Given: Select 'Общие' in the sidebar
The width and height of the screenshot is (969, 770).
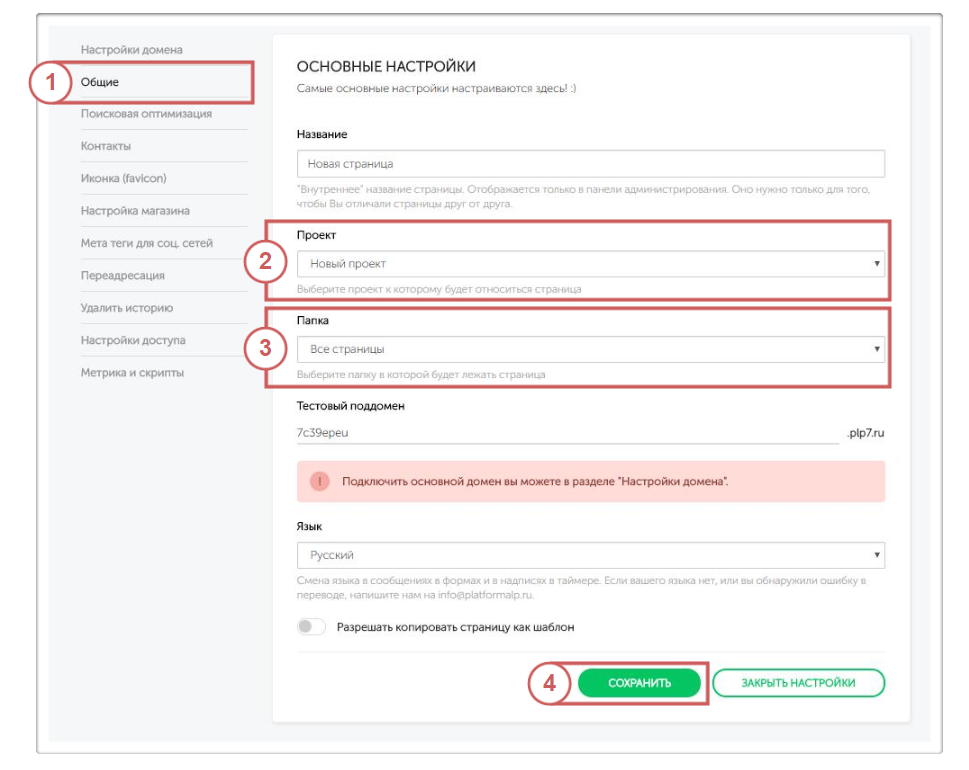Looking at the screenshot, I should pos(100,82).
